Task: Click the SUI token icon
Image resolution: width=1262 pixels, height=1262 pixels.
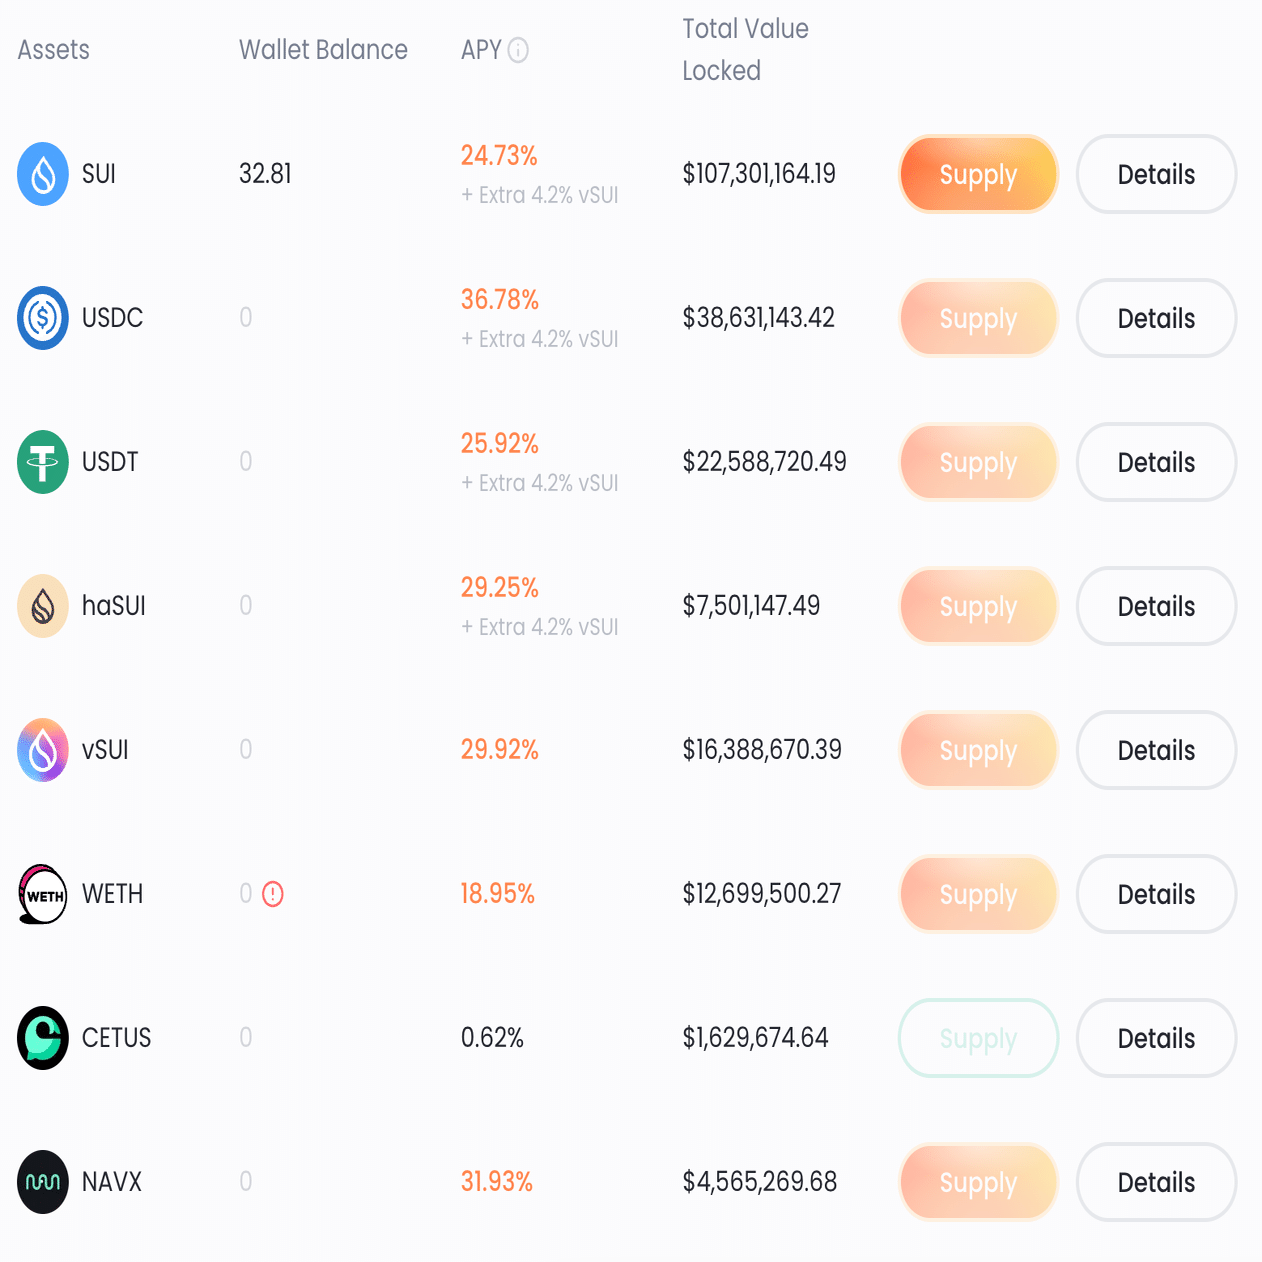Action: (43, 174)
